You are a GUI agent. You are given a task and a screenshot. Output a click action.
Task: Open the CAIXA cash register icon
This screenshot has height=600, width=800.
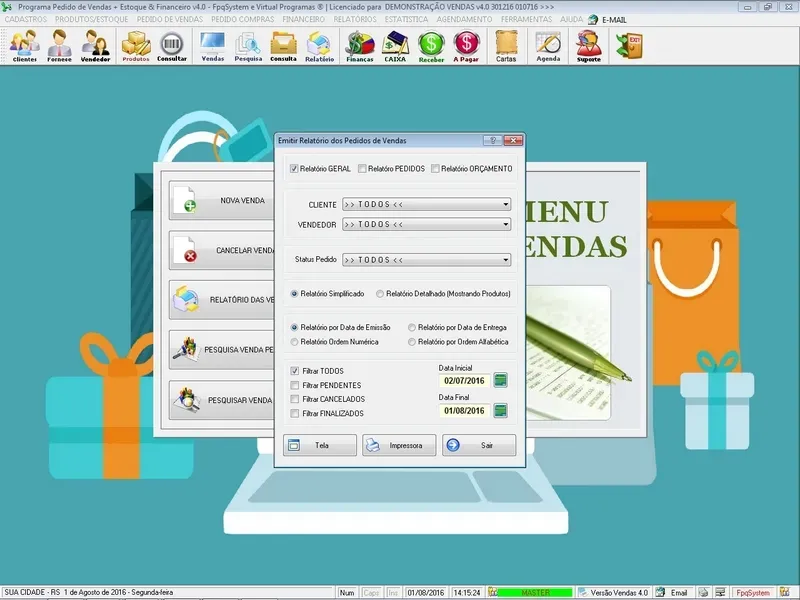coord(395,46)
